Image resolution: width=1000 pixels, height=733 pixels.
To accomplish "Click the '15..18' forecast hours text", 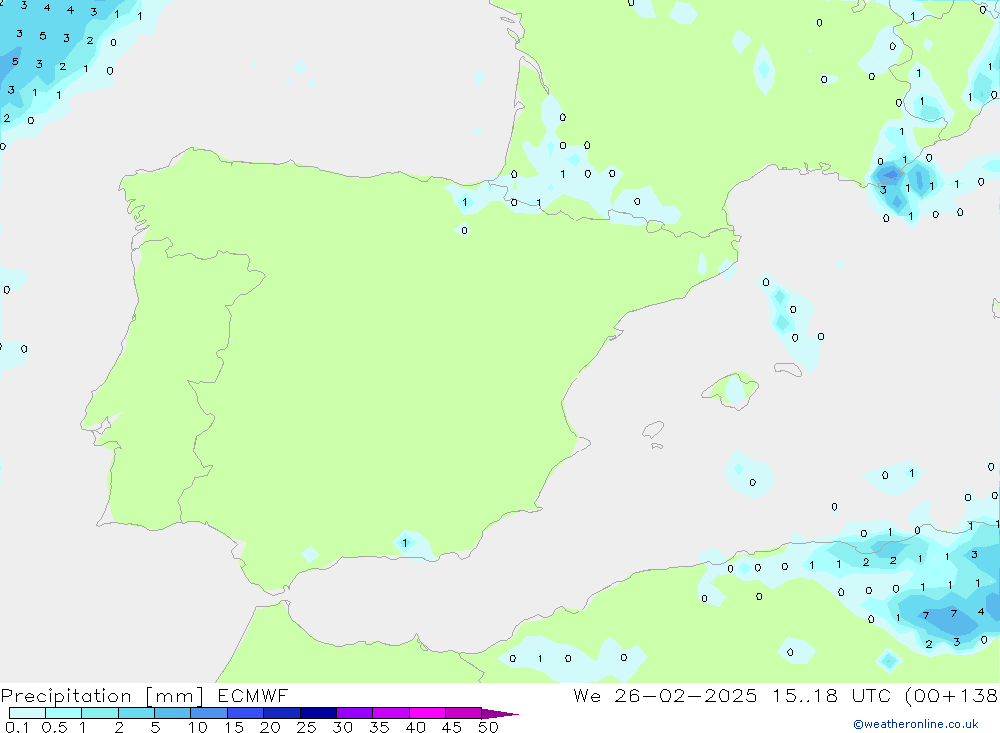I will tap(805, 695).
